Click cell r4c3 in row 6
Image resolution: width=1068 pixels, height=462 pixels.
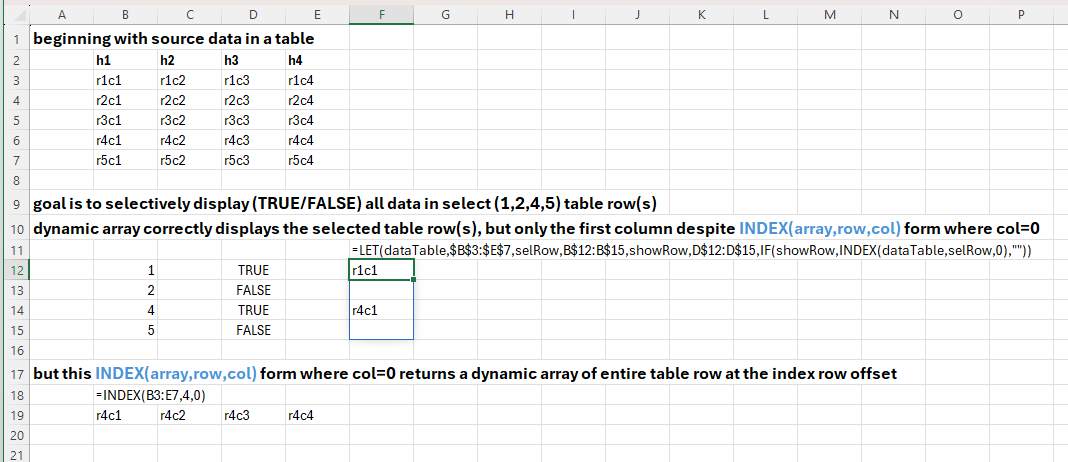pyautogui.click(x=254, y=141)
